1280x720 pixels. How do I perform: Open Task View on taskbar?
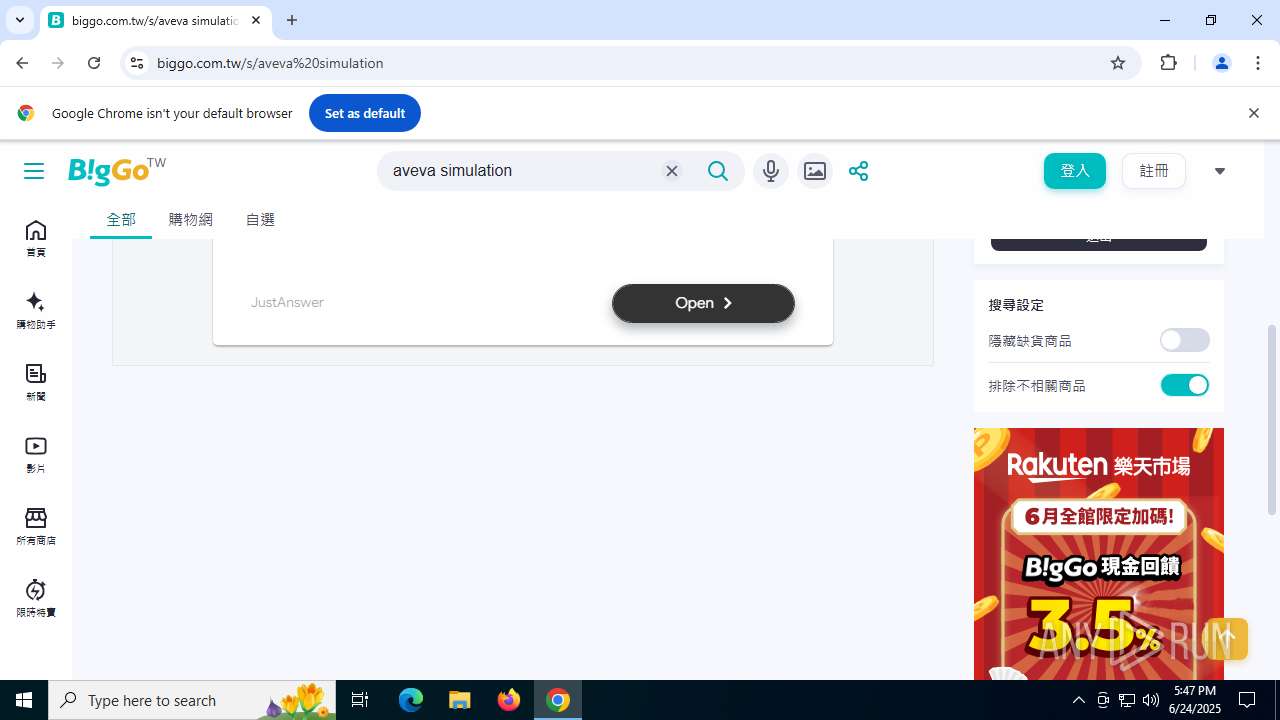click(x=360, y=700)
